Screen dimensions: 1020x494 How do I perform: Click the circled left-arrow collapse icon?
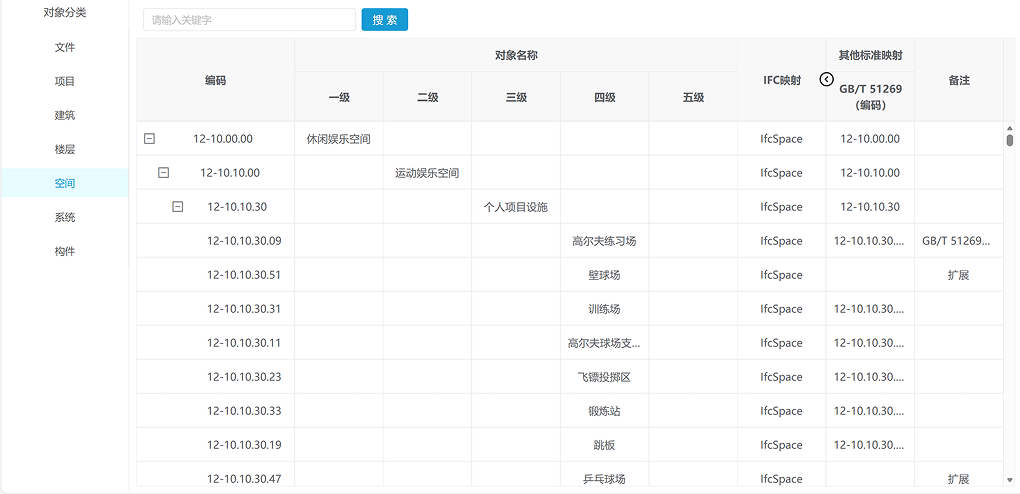(x=826, y=80)
